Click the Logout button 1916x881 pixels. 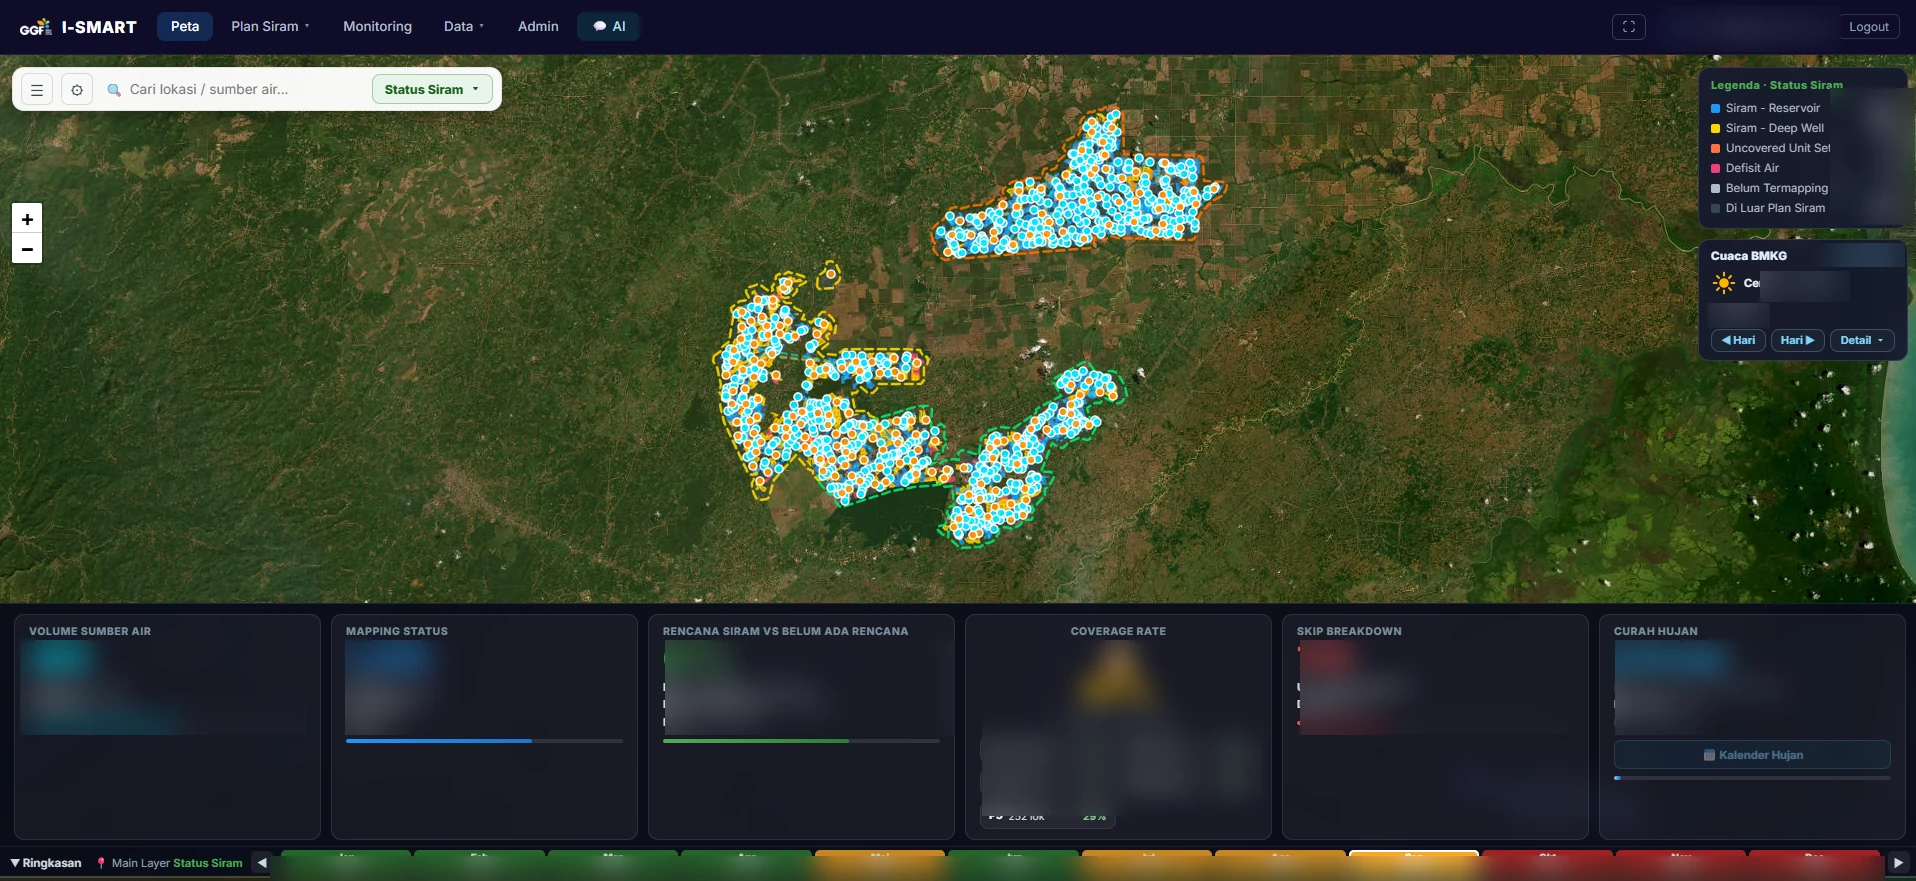1868,27
